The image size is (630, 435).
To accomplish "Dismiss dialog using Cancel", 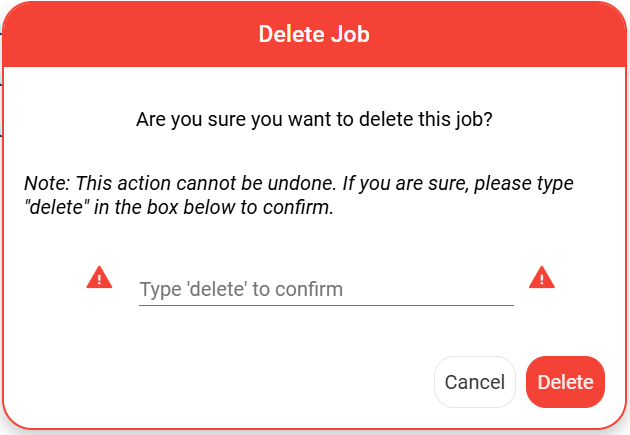I will [x=475, y=382].
